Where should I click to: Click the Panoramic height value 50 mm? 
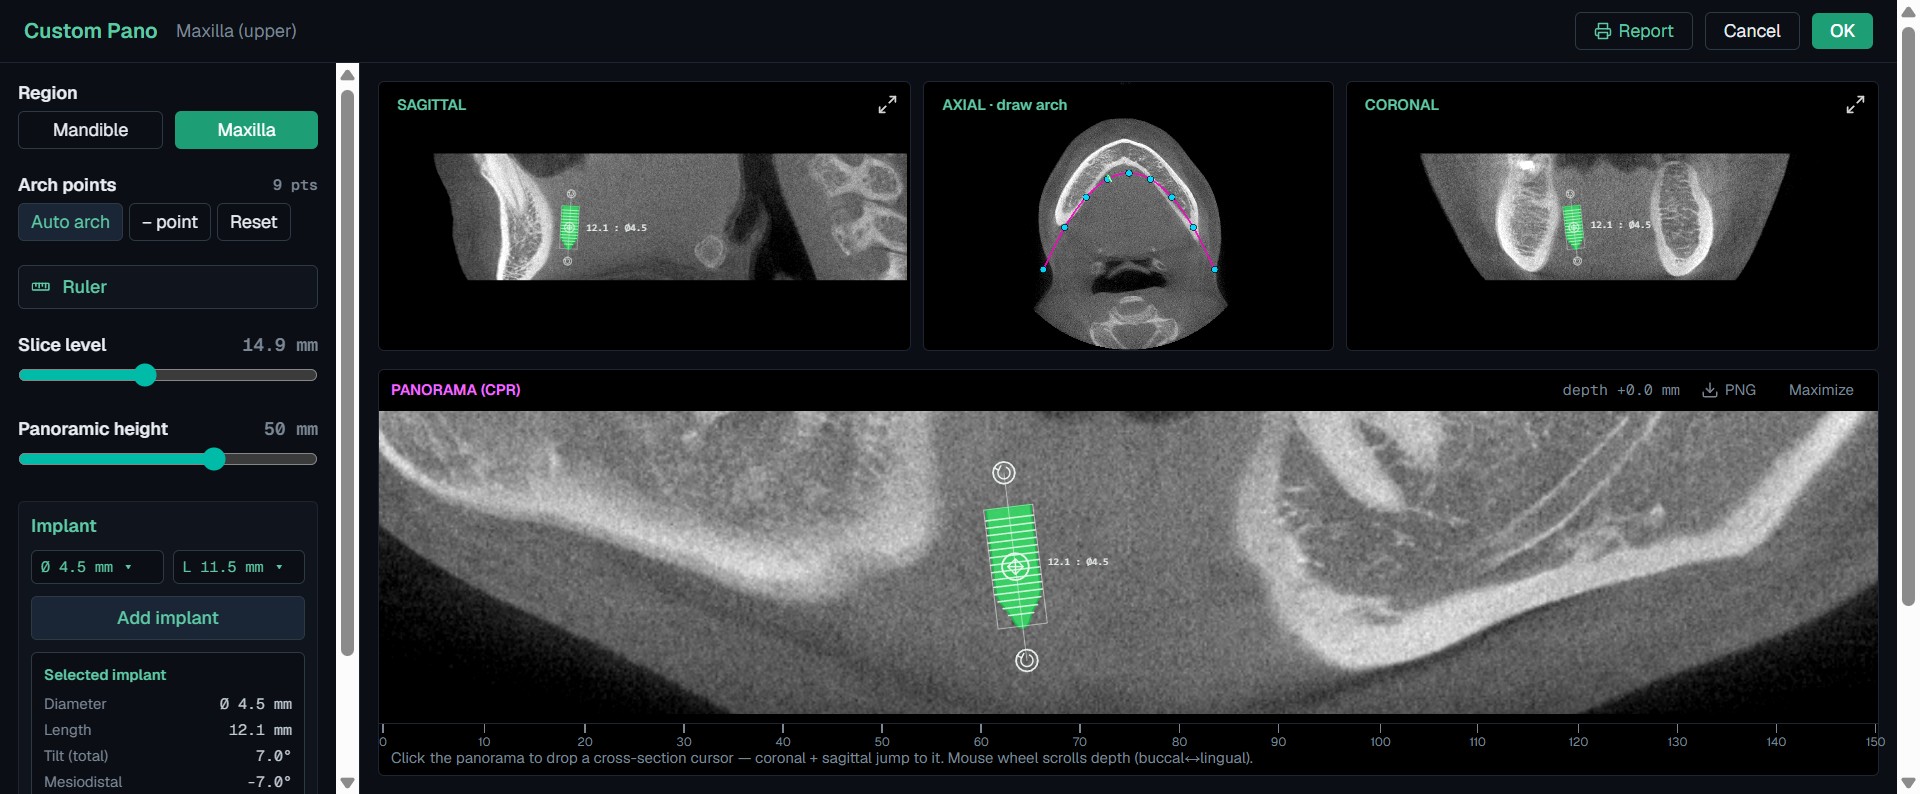(291, 429)
